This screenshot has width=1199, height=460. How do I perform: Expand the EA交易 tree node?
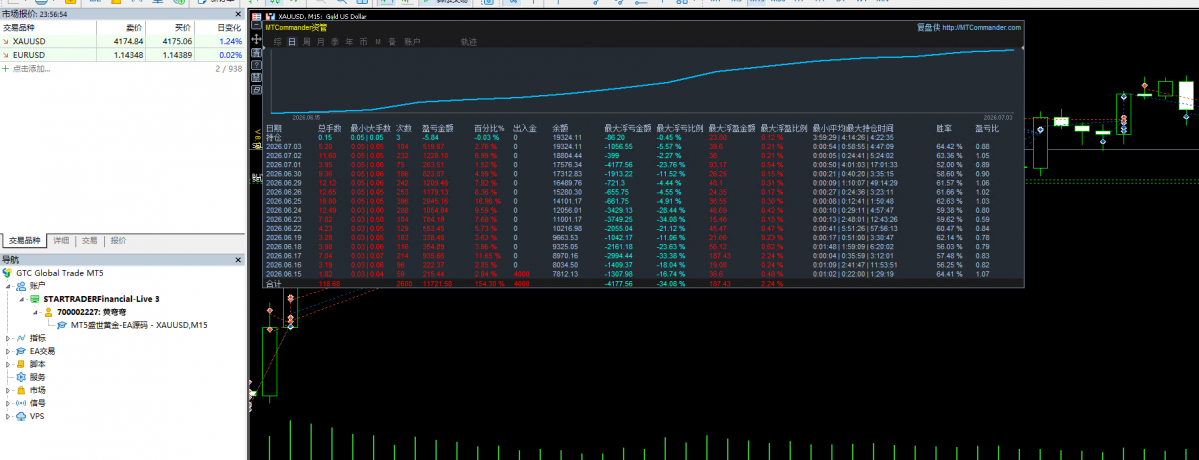(x=9, y=351)
